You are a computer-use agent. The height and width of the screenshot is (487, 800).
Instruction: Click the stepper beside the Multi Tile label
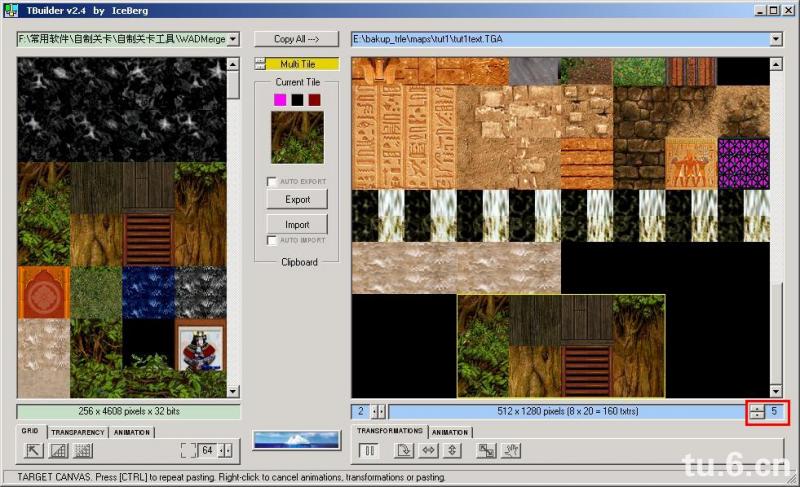pyautogui.click(x=259, y=64)
